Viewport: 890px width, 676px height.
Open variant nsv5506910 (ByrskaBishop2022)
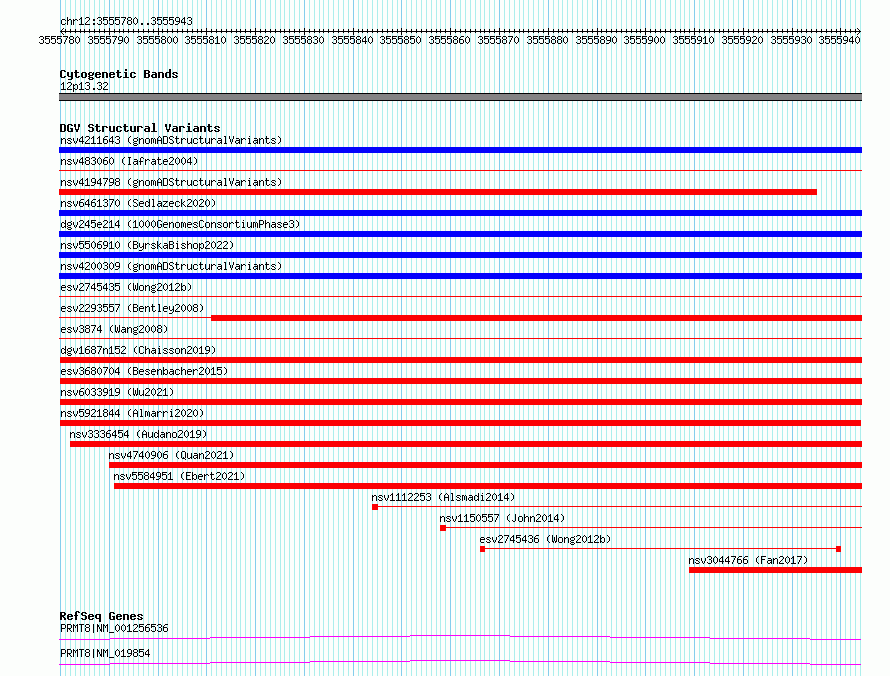coord(147,245)
